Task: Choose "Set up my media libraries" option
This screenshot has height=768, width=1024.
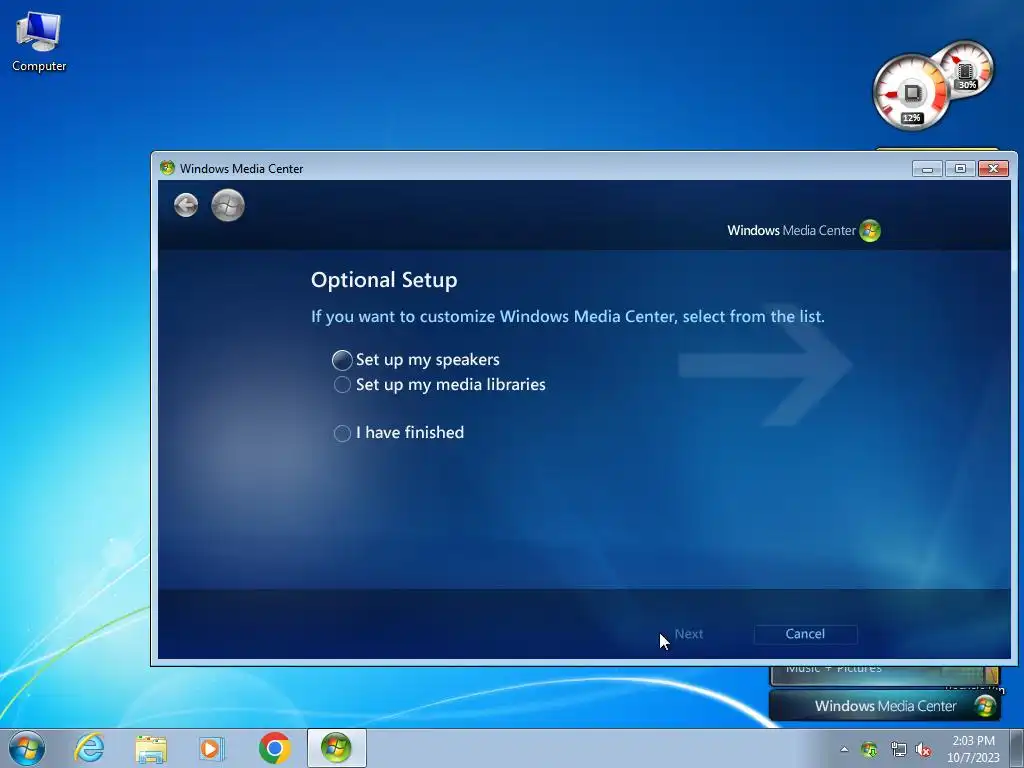Action: (x=440, y=385)
